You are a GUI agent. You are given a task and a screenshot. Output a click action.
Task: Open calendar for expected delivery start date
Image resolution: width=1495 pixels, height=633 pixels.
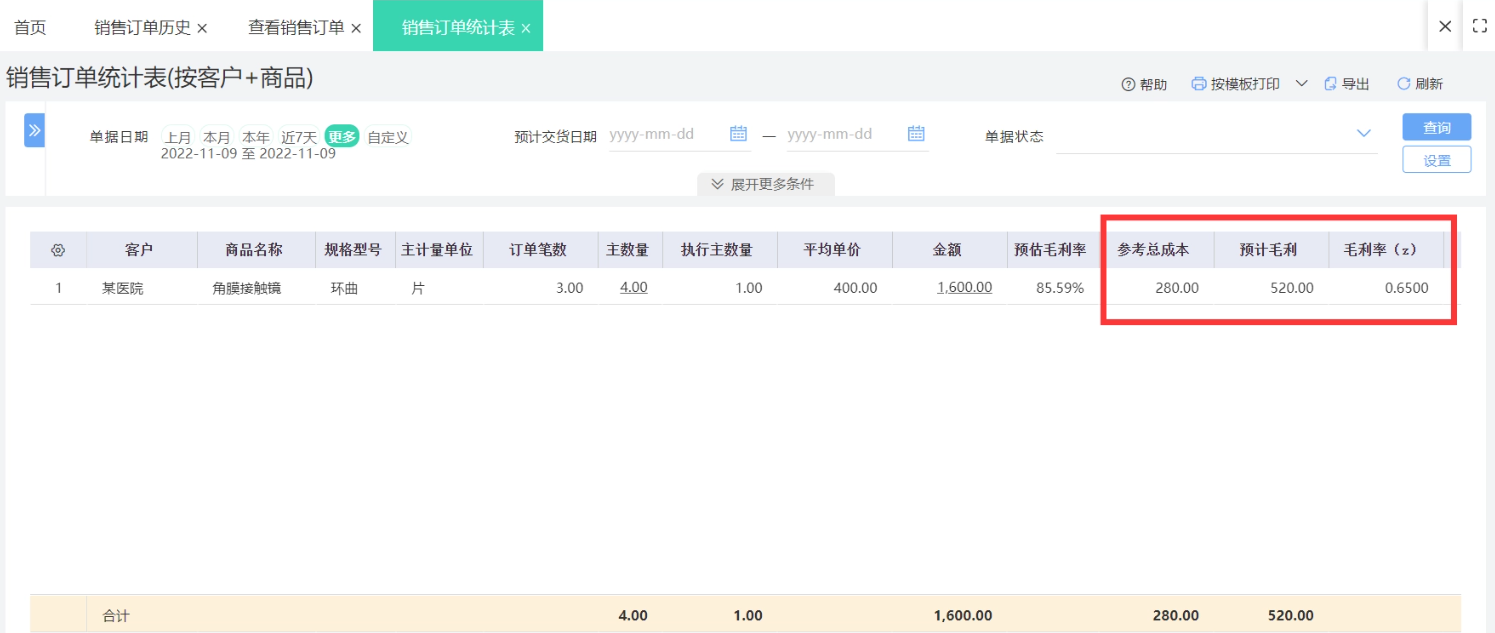coord(738,134)
